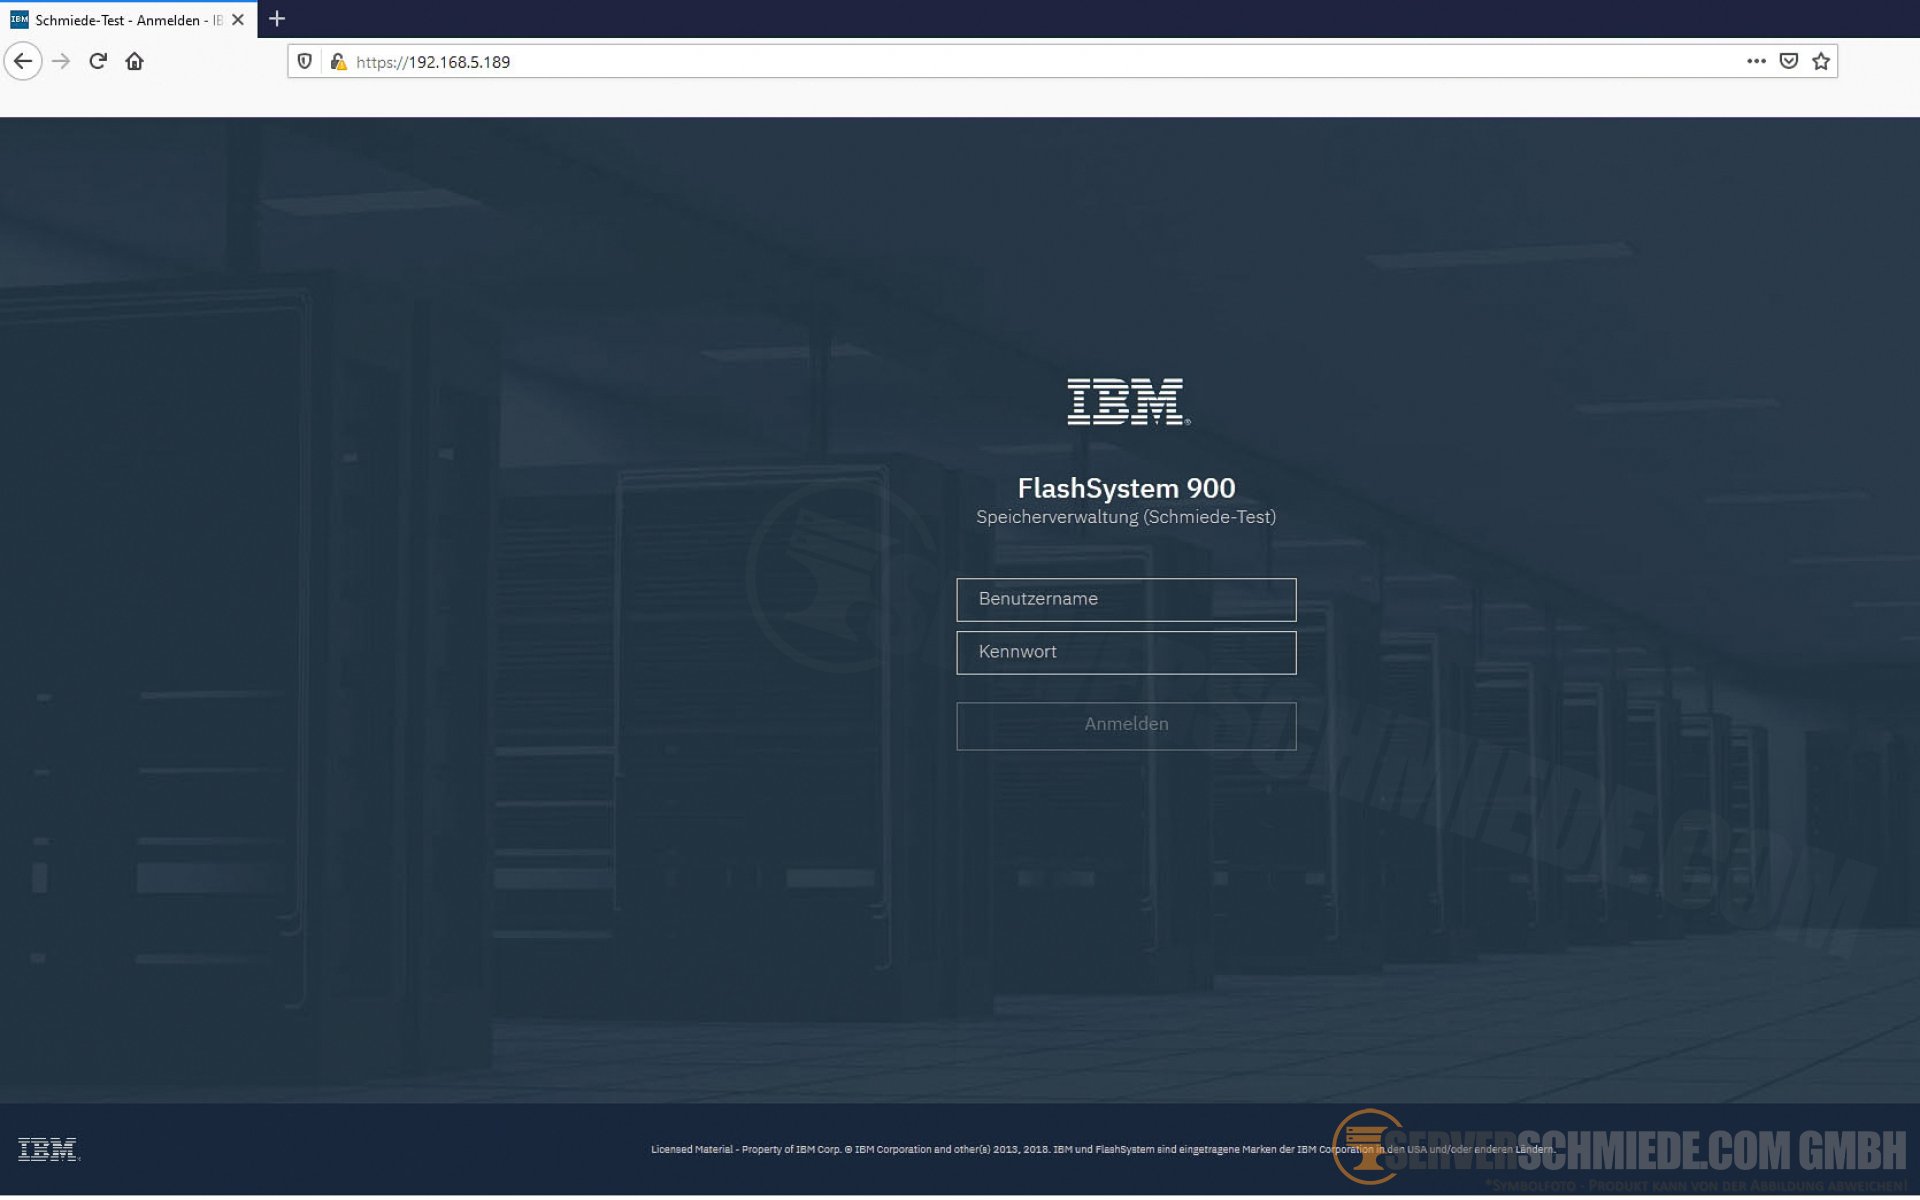This screenshot has width=1920, height=1200.
Task: Click the insecure connection padlock icon
Action: coord(338,62)
